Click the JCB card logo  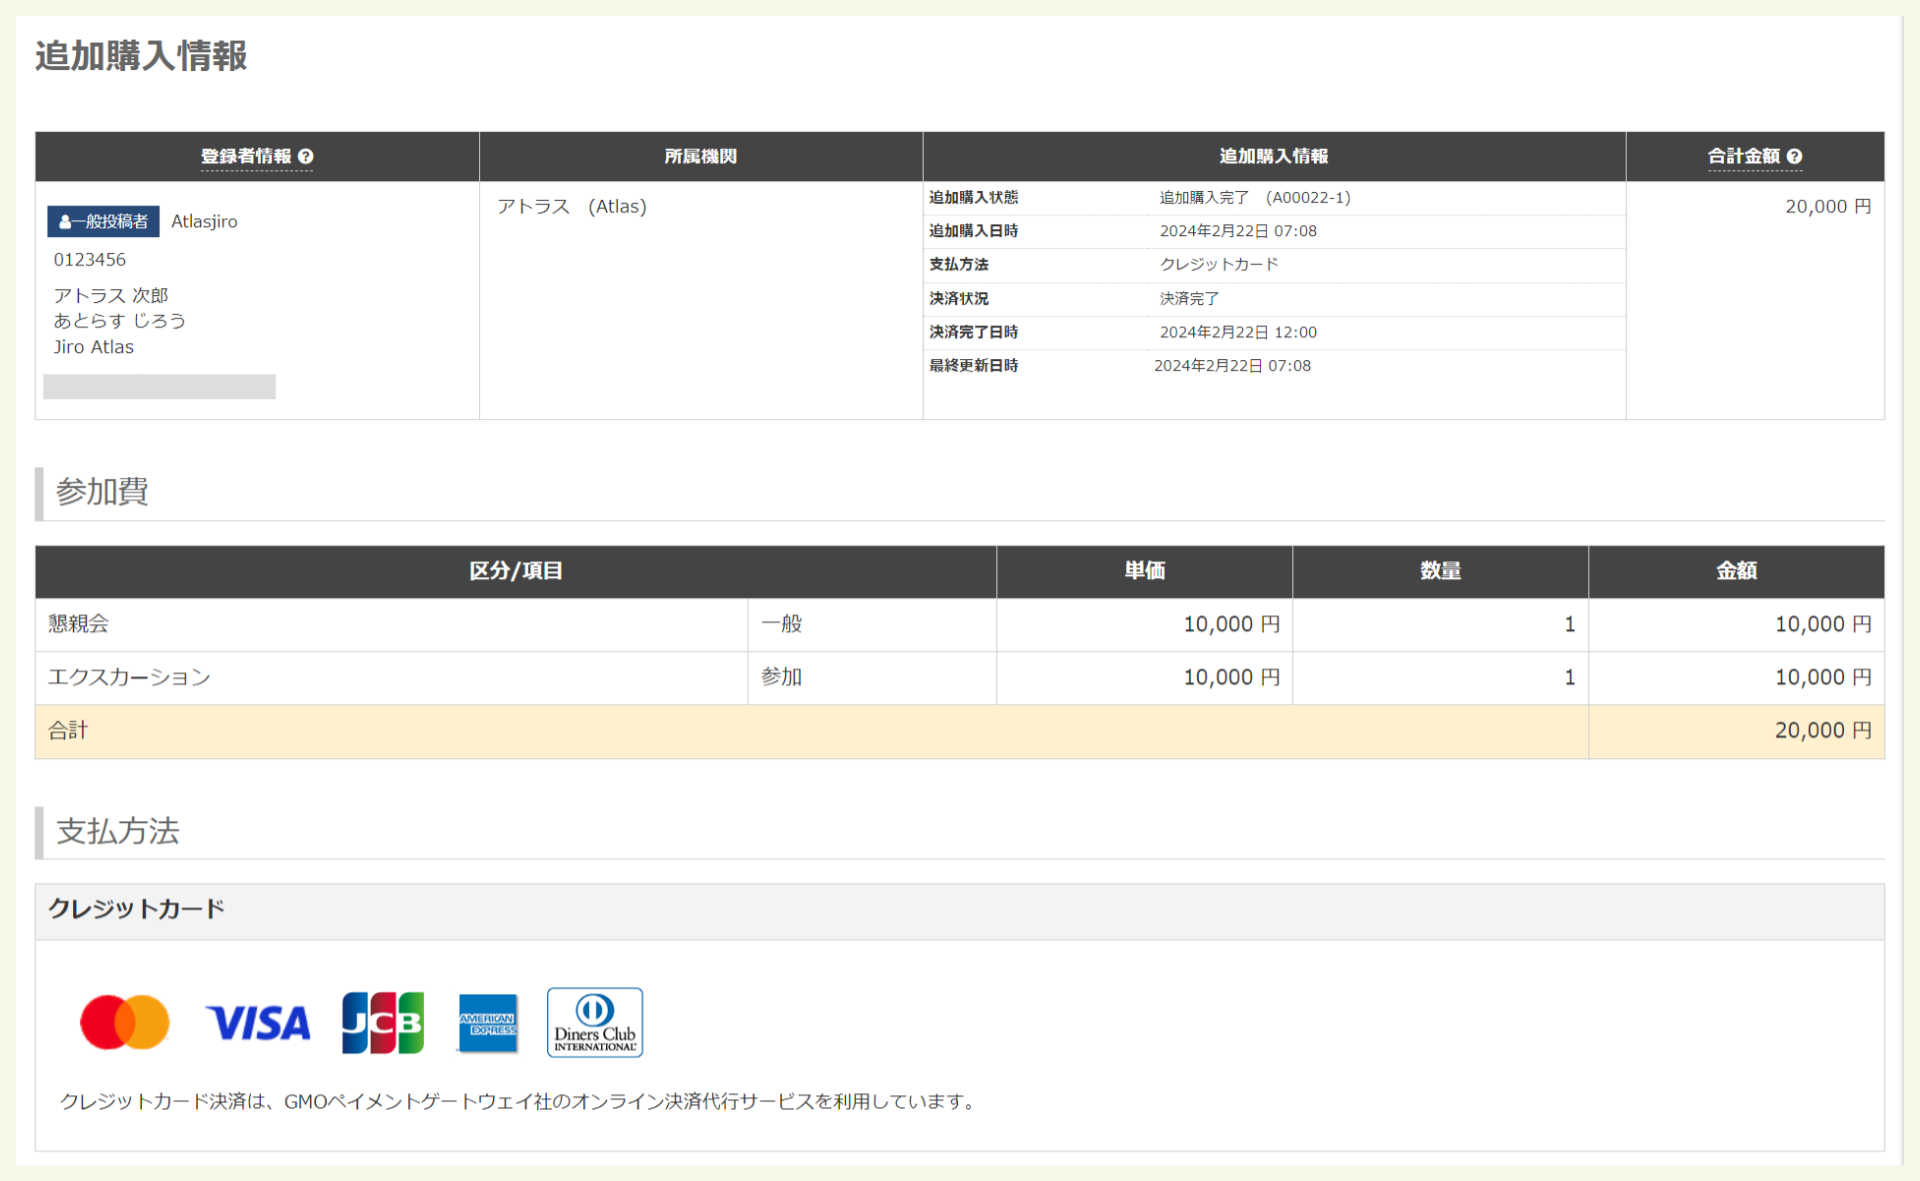382,1022
